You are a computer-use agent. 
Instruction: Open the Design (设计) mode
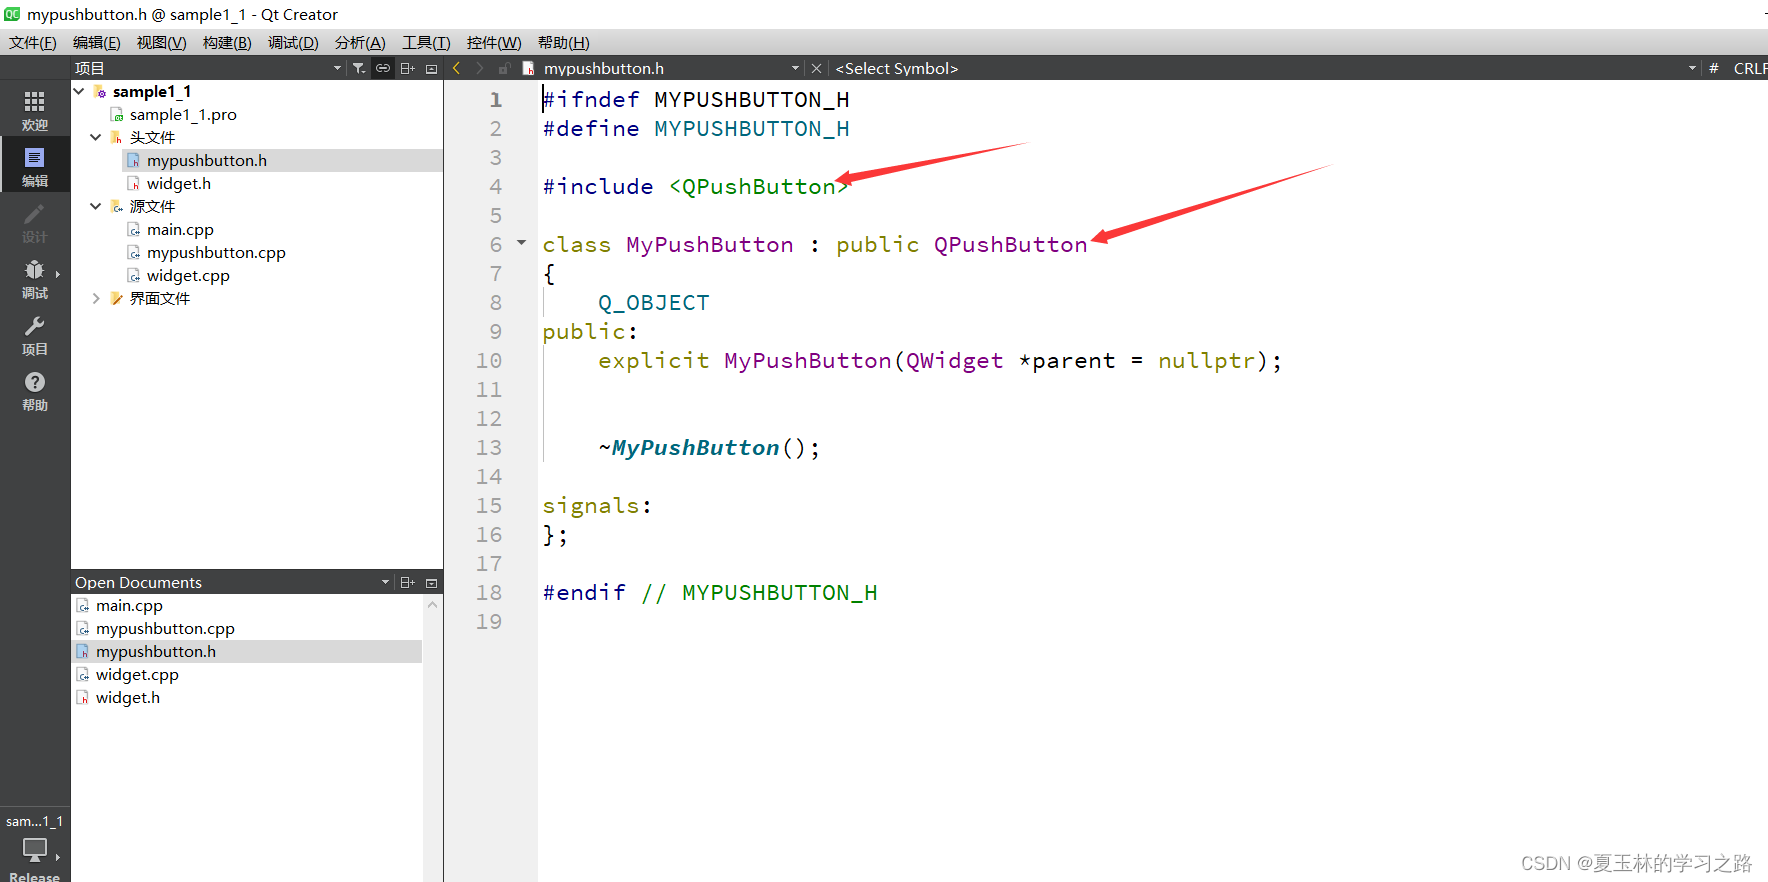coord(35,223)
